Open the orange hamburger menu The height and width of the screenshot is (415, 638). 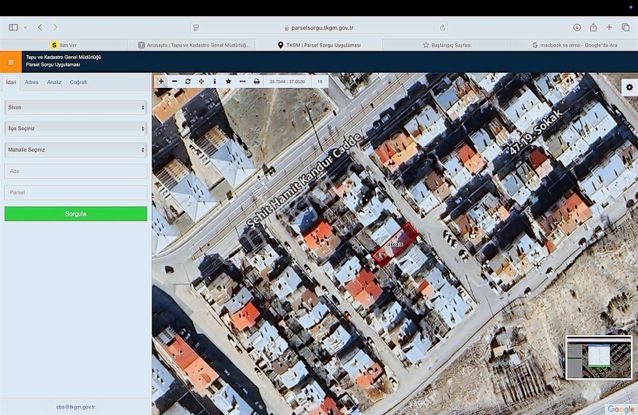[11, 62]
